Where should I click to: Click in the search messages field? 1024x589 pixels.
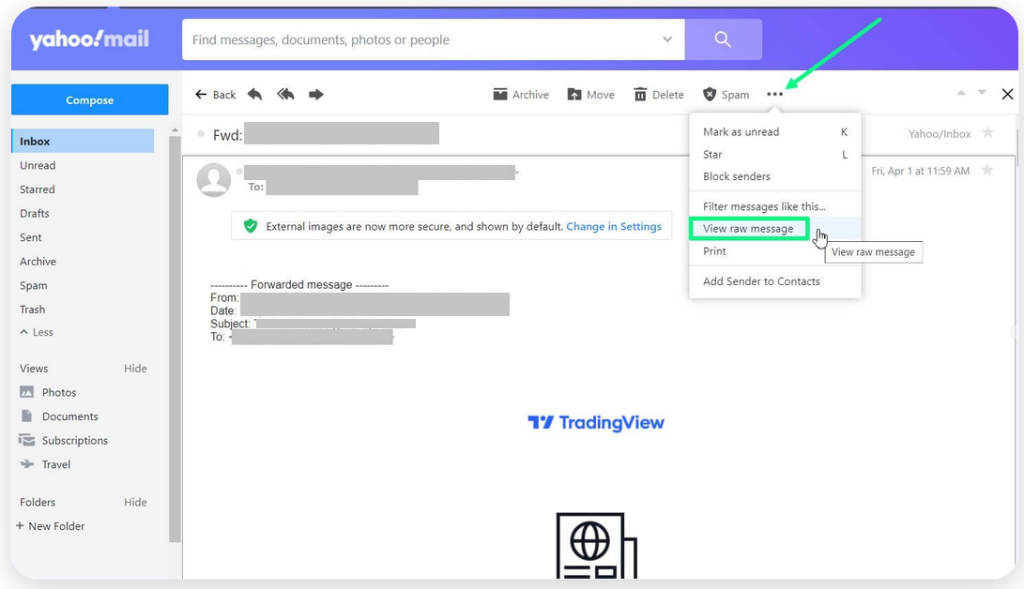420,40
